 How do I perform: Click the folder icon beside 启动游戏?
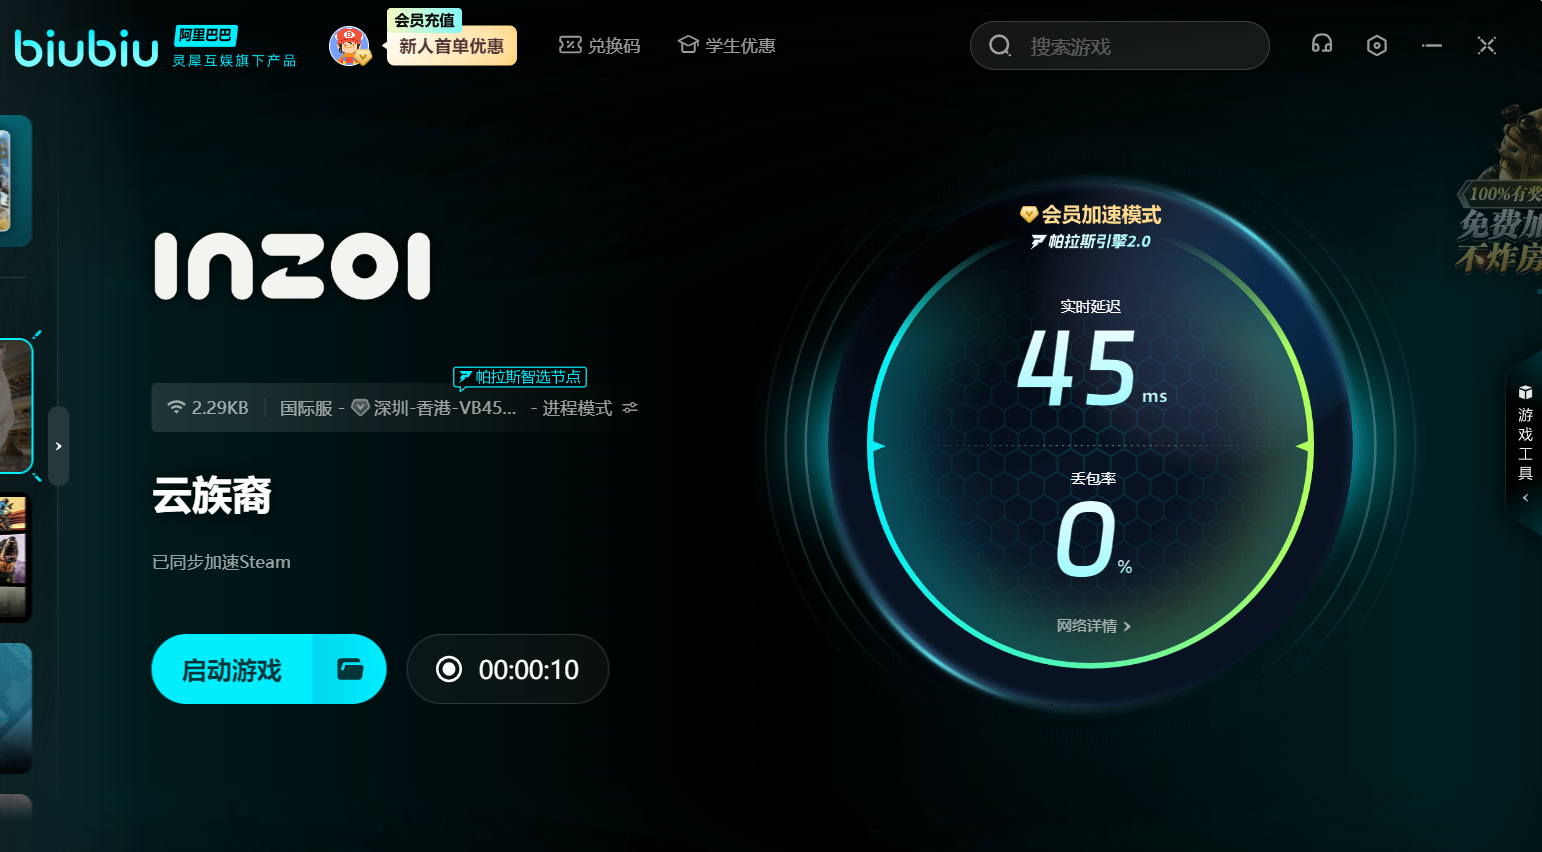tap(350, 669)
